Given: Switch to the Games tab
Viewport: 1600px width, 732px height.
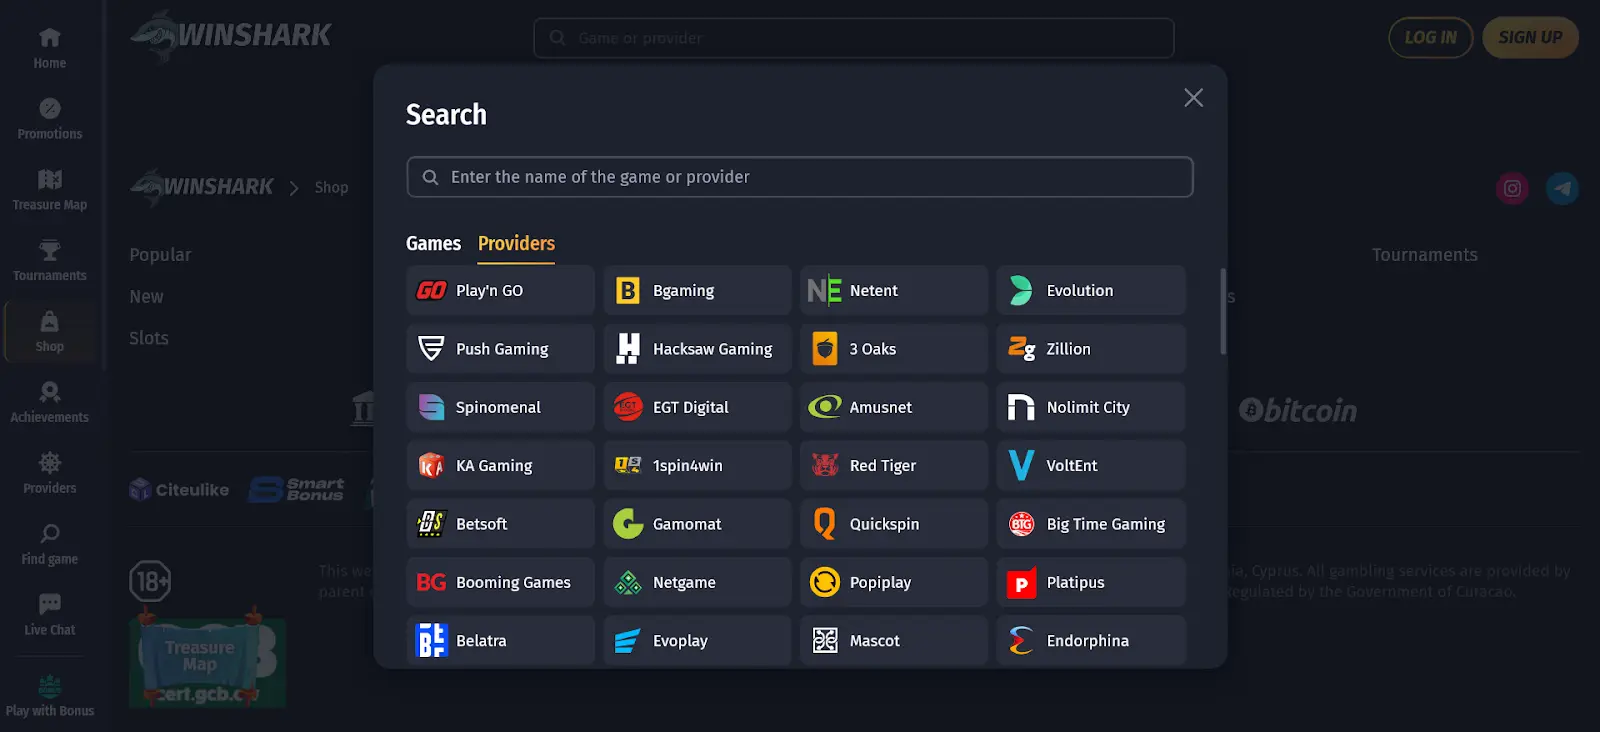Looking at the screenshot, I should coord(433,243).
